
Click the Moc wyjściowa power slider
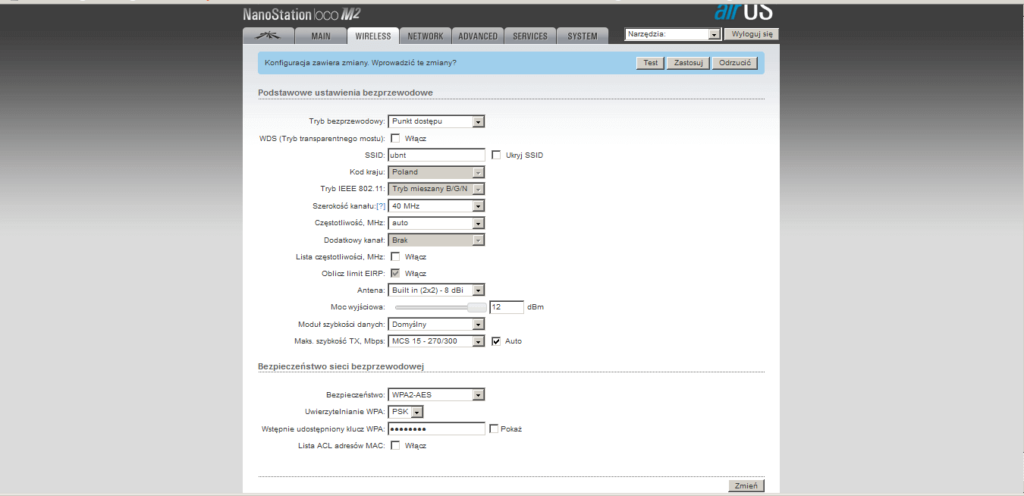(x=440, y=307)
